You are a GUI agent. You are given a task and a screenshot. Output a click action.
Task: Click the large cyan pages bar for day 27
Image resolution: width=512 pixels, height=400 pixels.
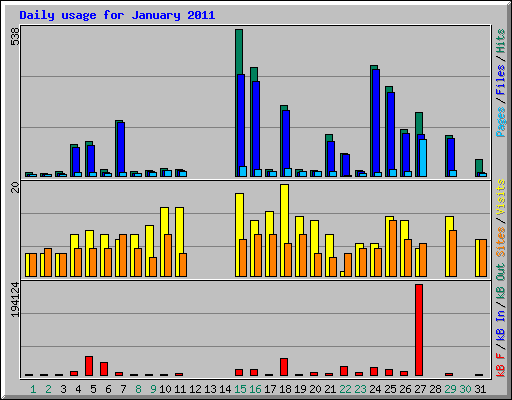[423, 158]
